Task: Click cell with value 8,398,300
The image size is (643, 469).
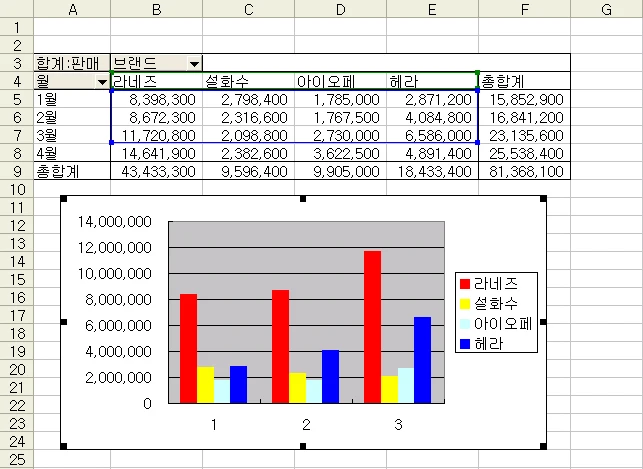Action: click(x=157, y=99)
